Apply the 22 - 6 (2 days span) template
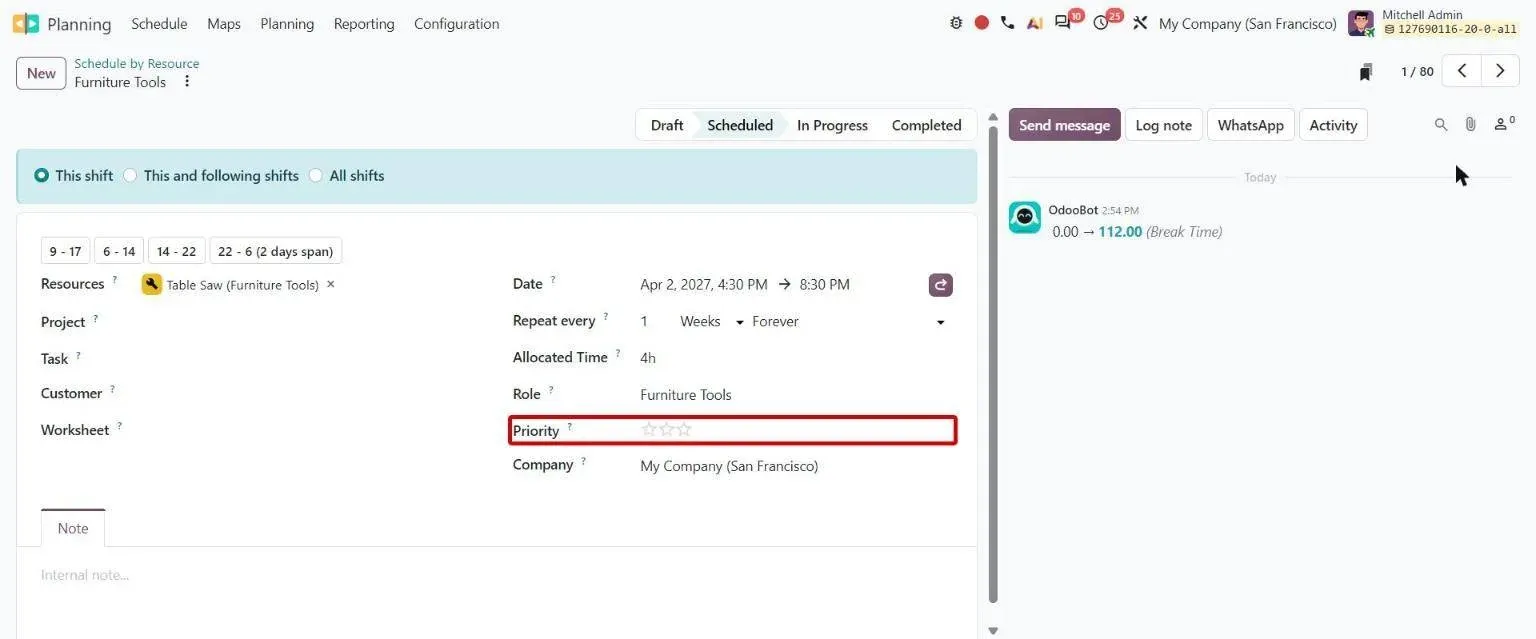Screen dimensions: 1536x639 pos(276,251)
